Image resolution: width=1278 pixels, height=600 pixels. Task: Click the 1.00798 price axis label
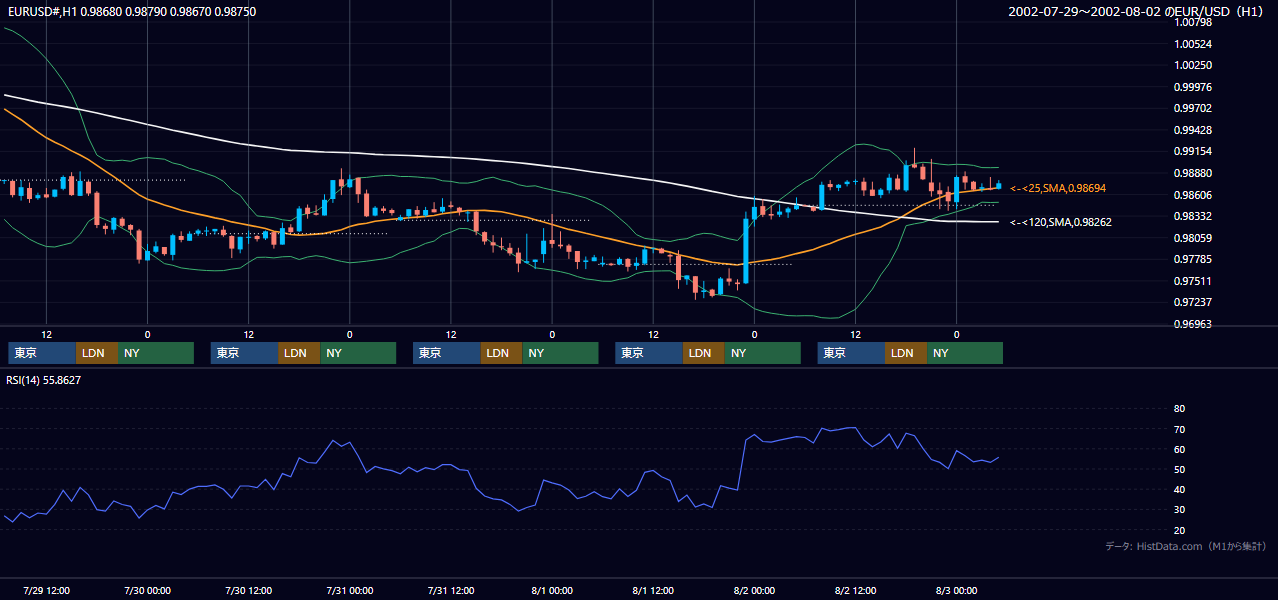tap(1194, 22)
